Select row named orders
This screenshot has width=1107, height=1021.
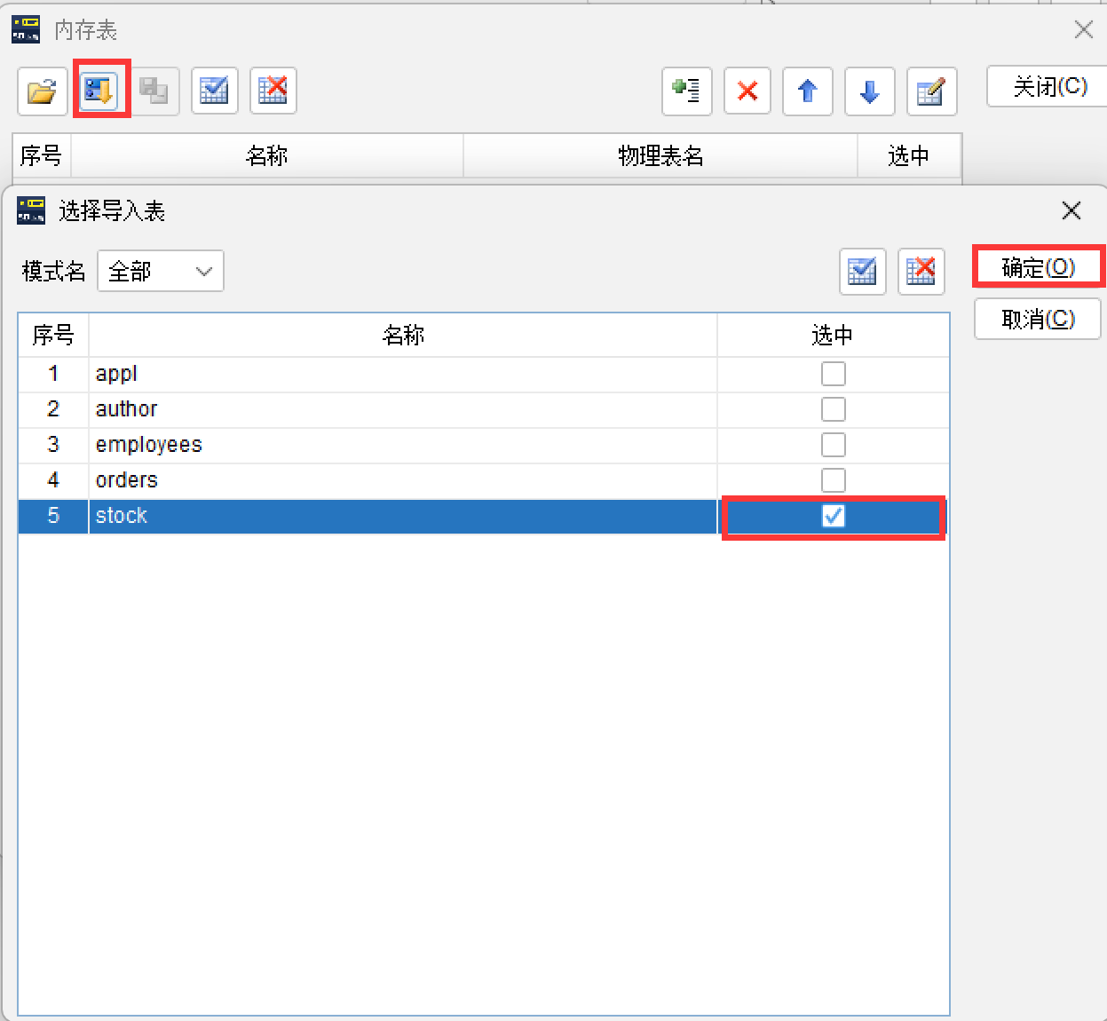pyautogui.click(x=484, y=480)
